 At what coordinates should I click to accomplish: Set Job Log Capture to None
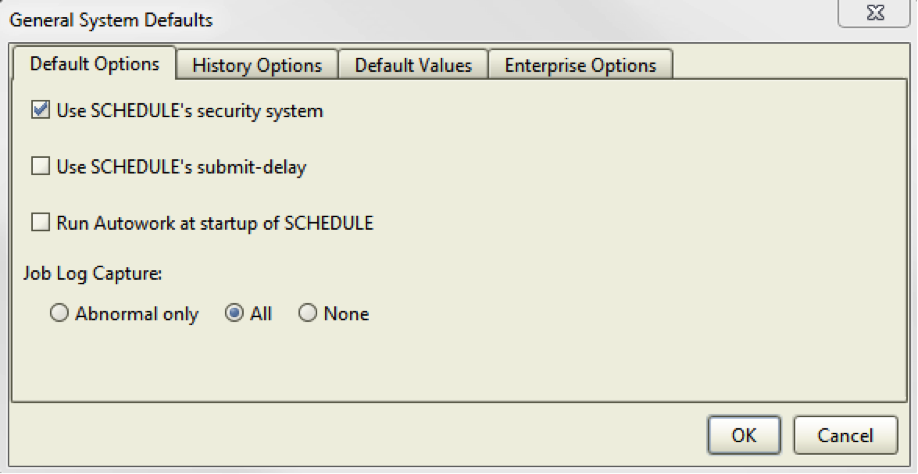coord(308,313)
